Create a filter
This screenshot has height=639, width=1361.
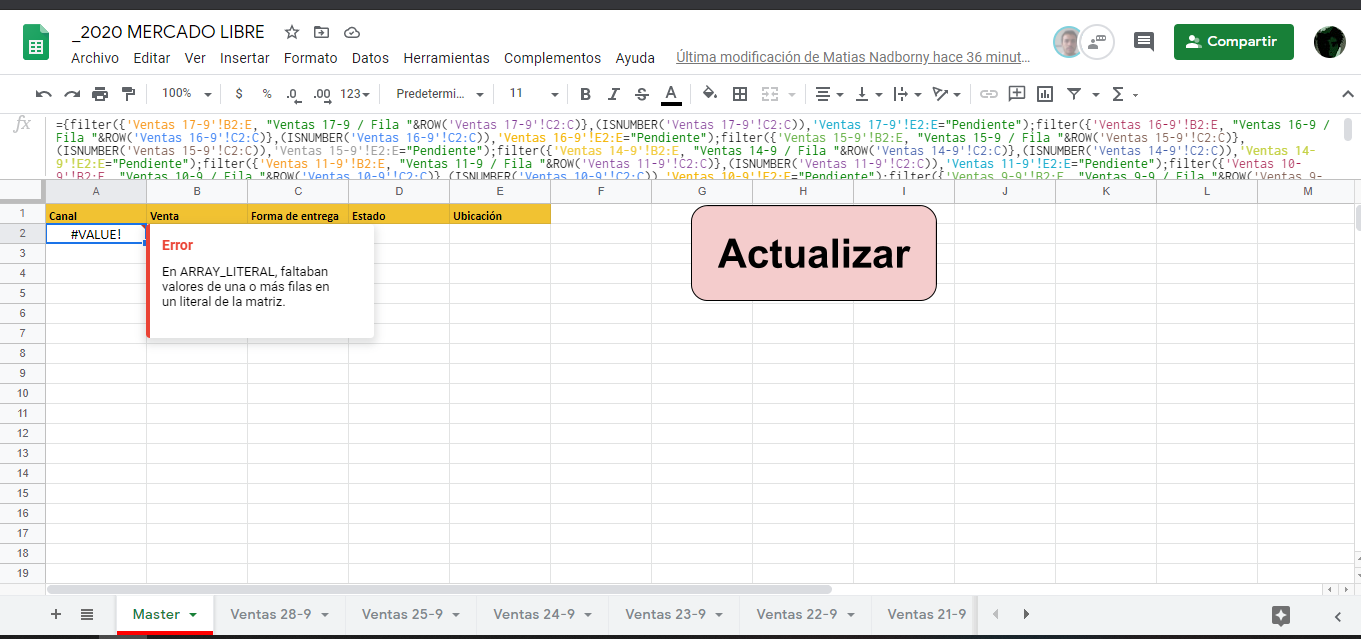tap(1074, 94)
